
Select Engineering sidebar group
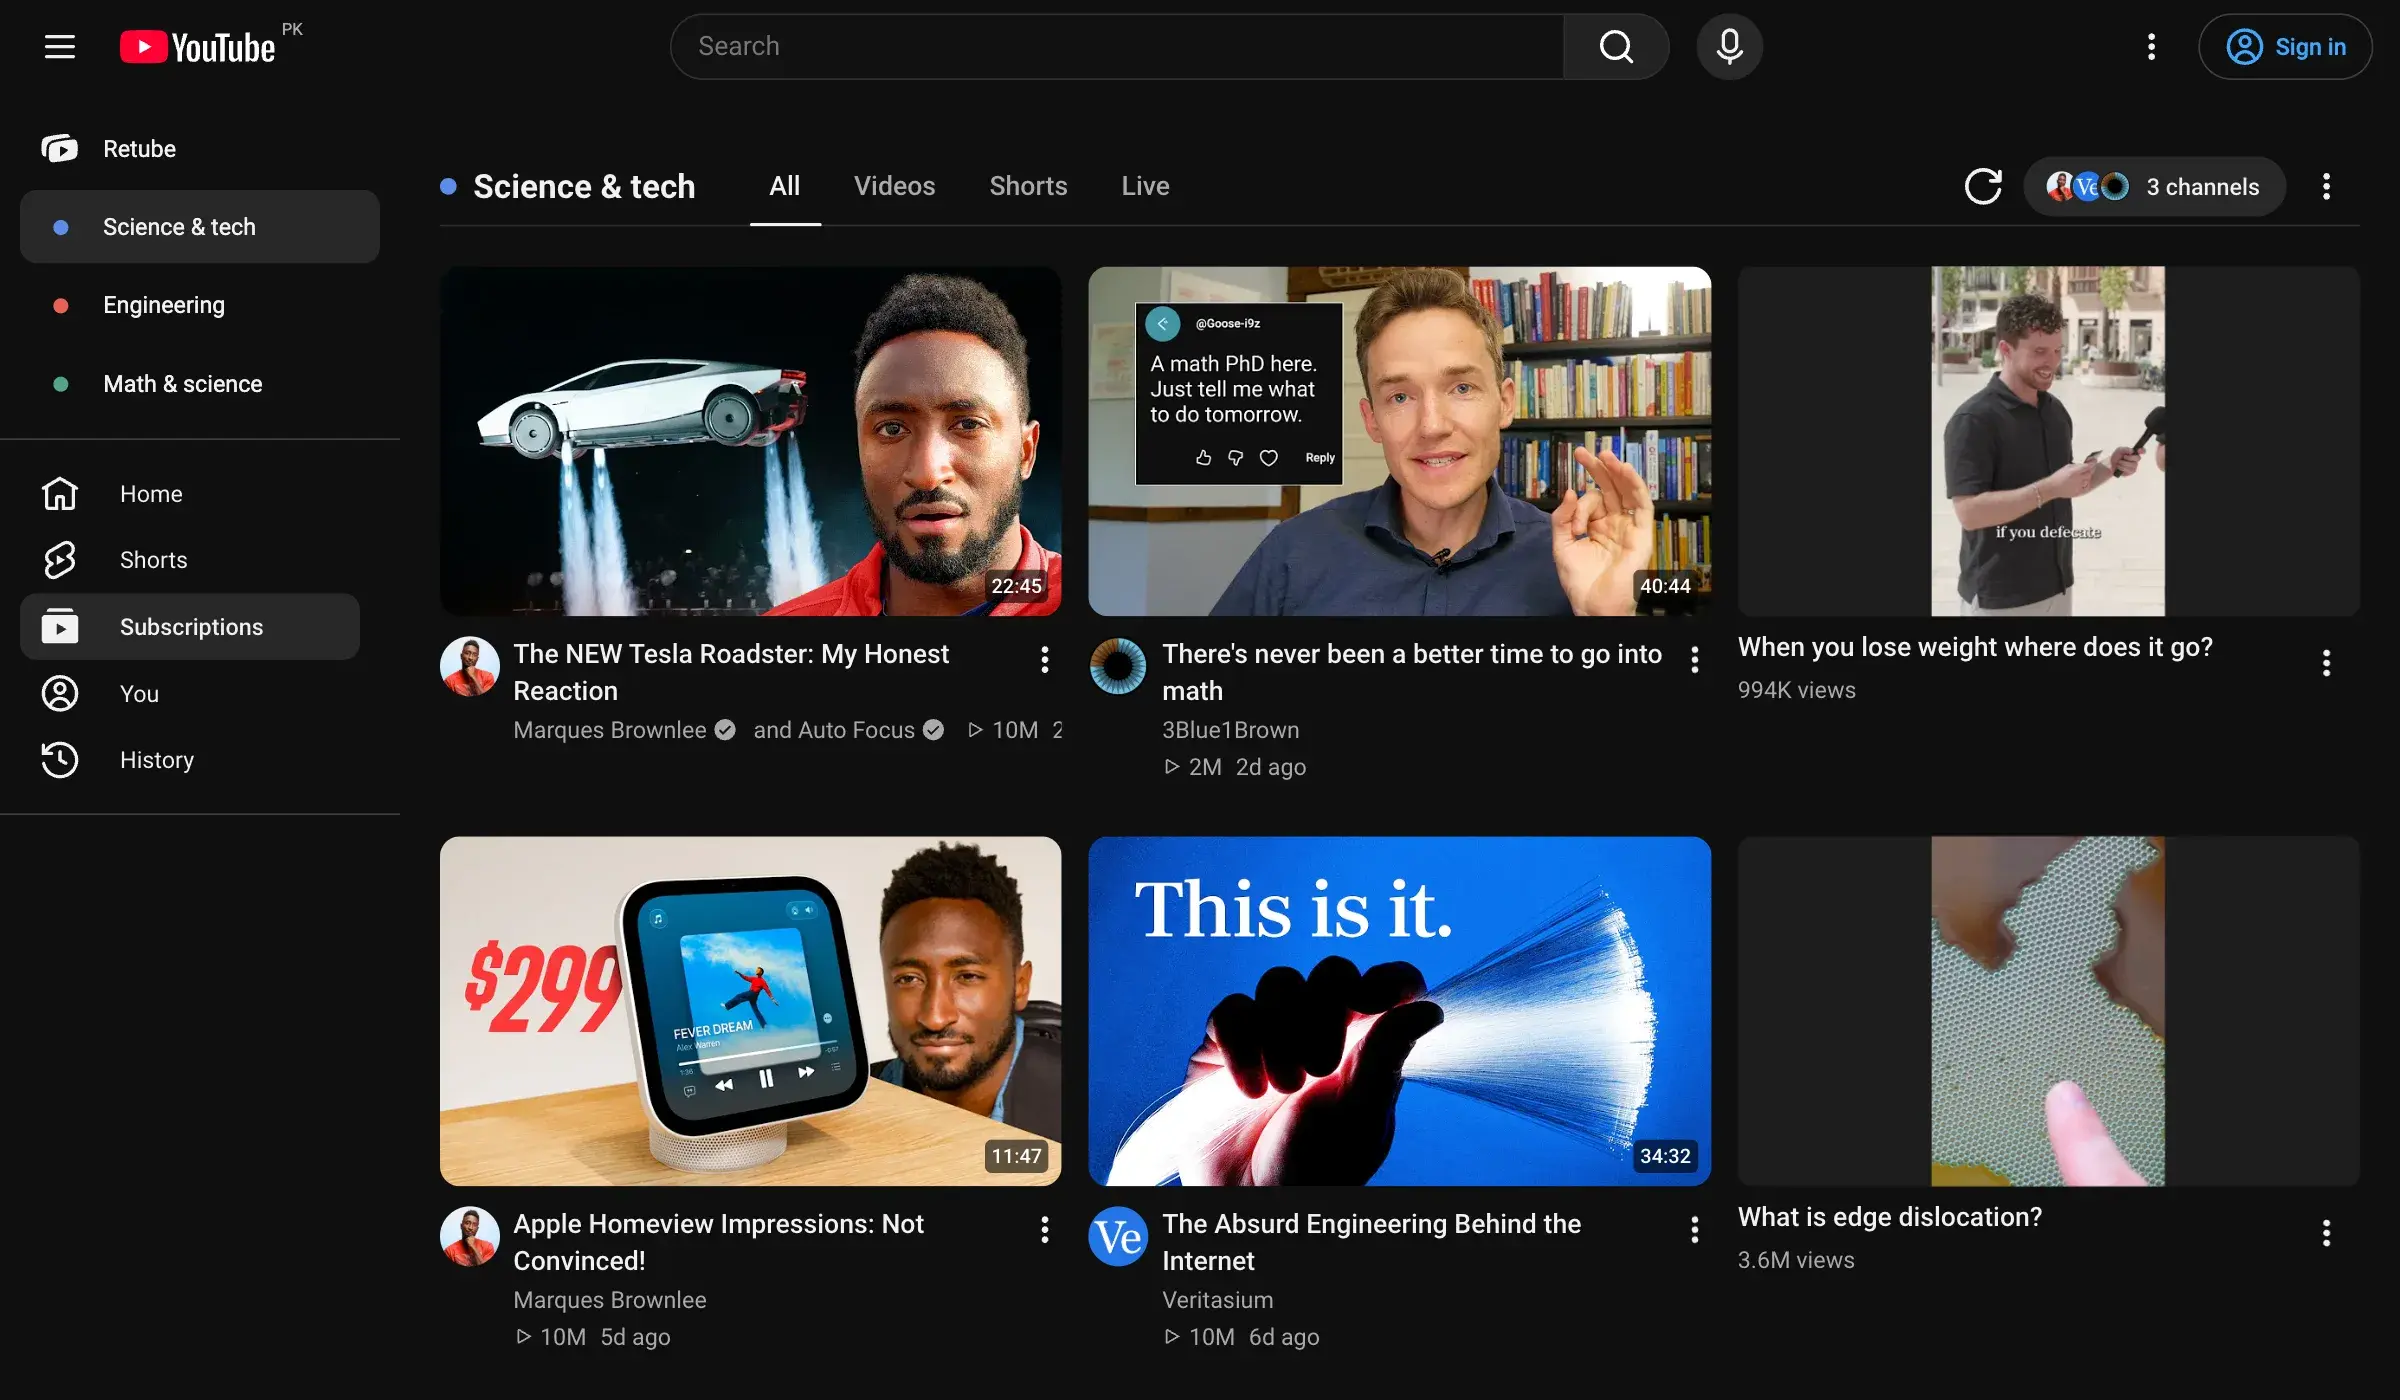pyautogui.click(x=200, y=305)
